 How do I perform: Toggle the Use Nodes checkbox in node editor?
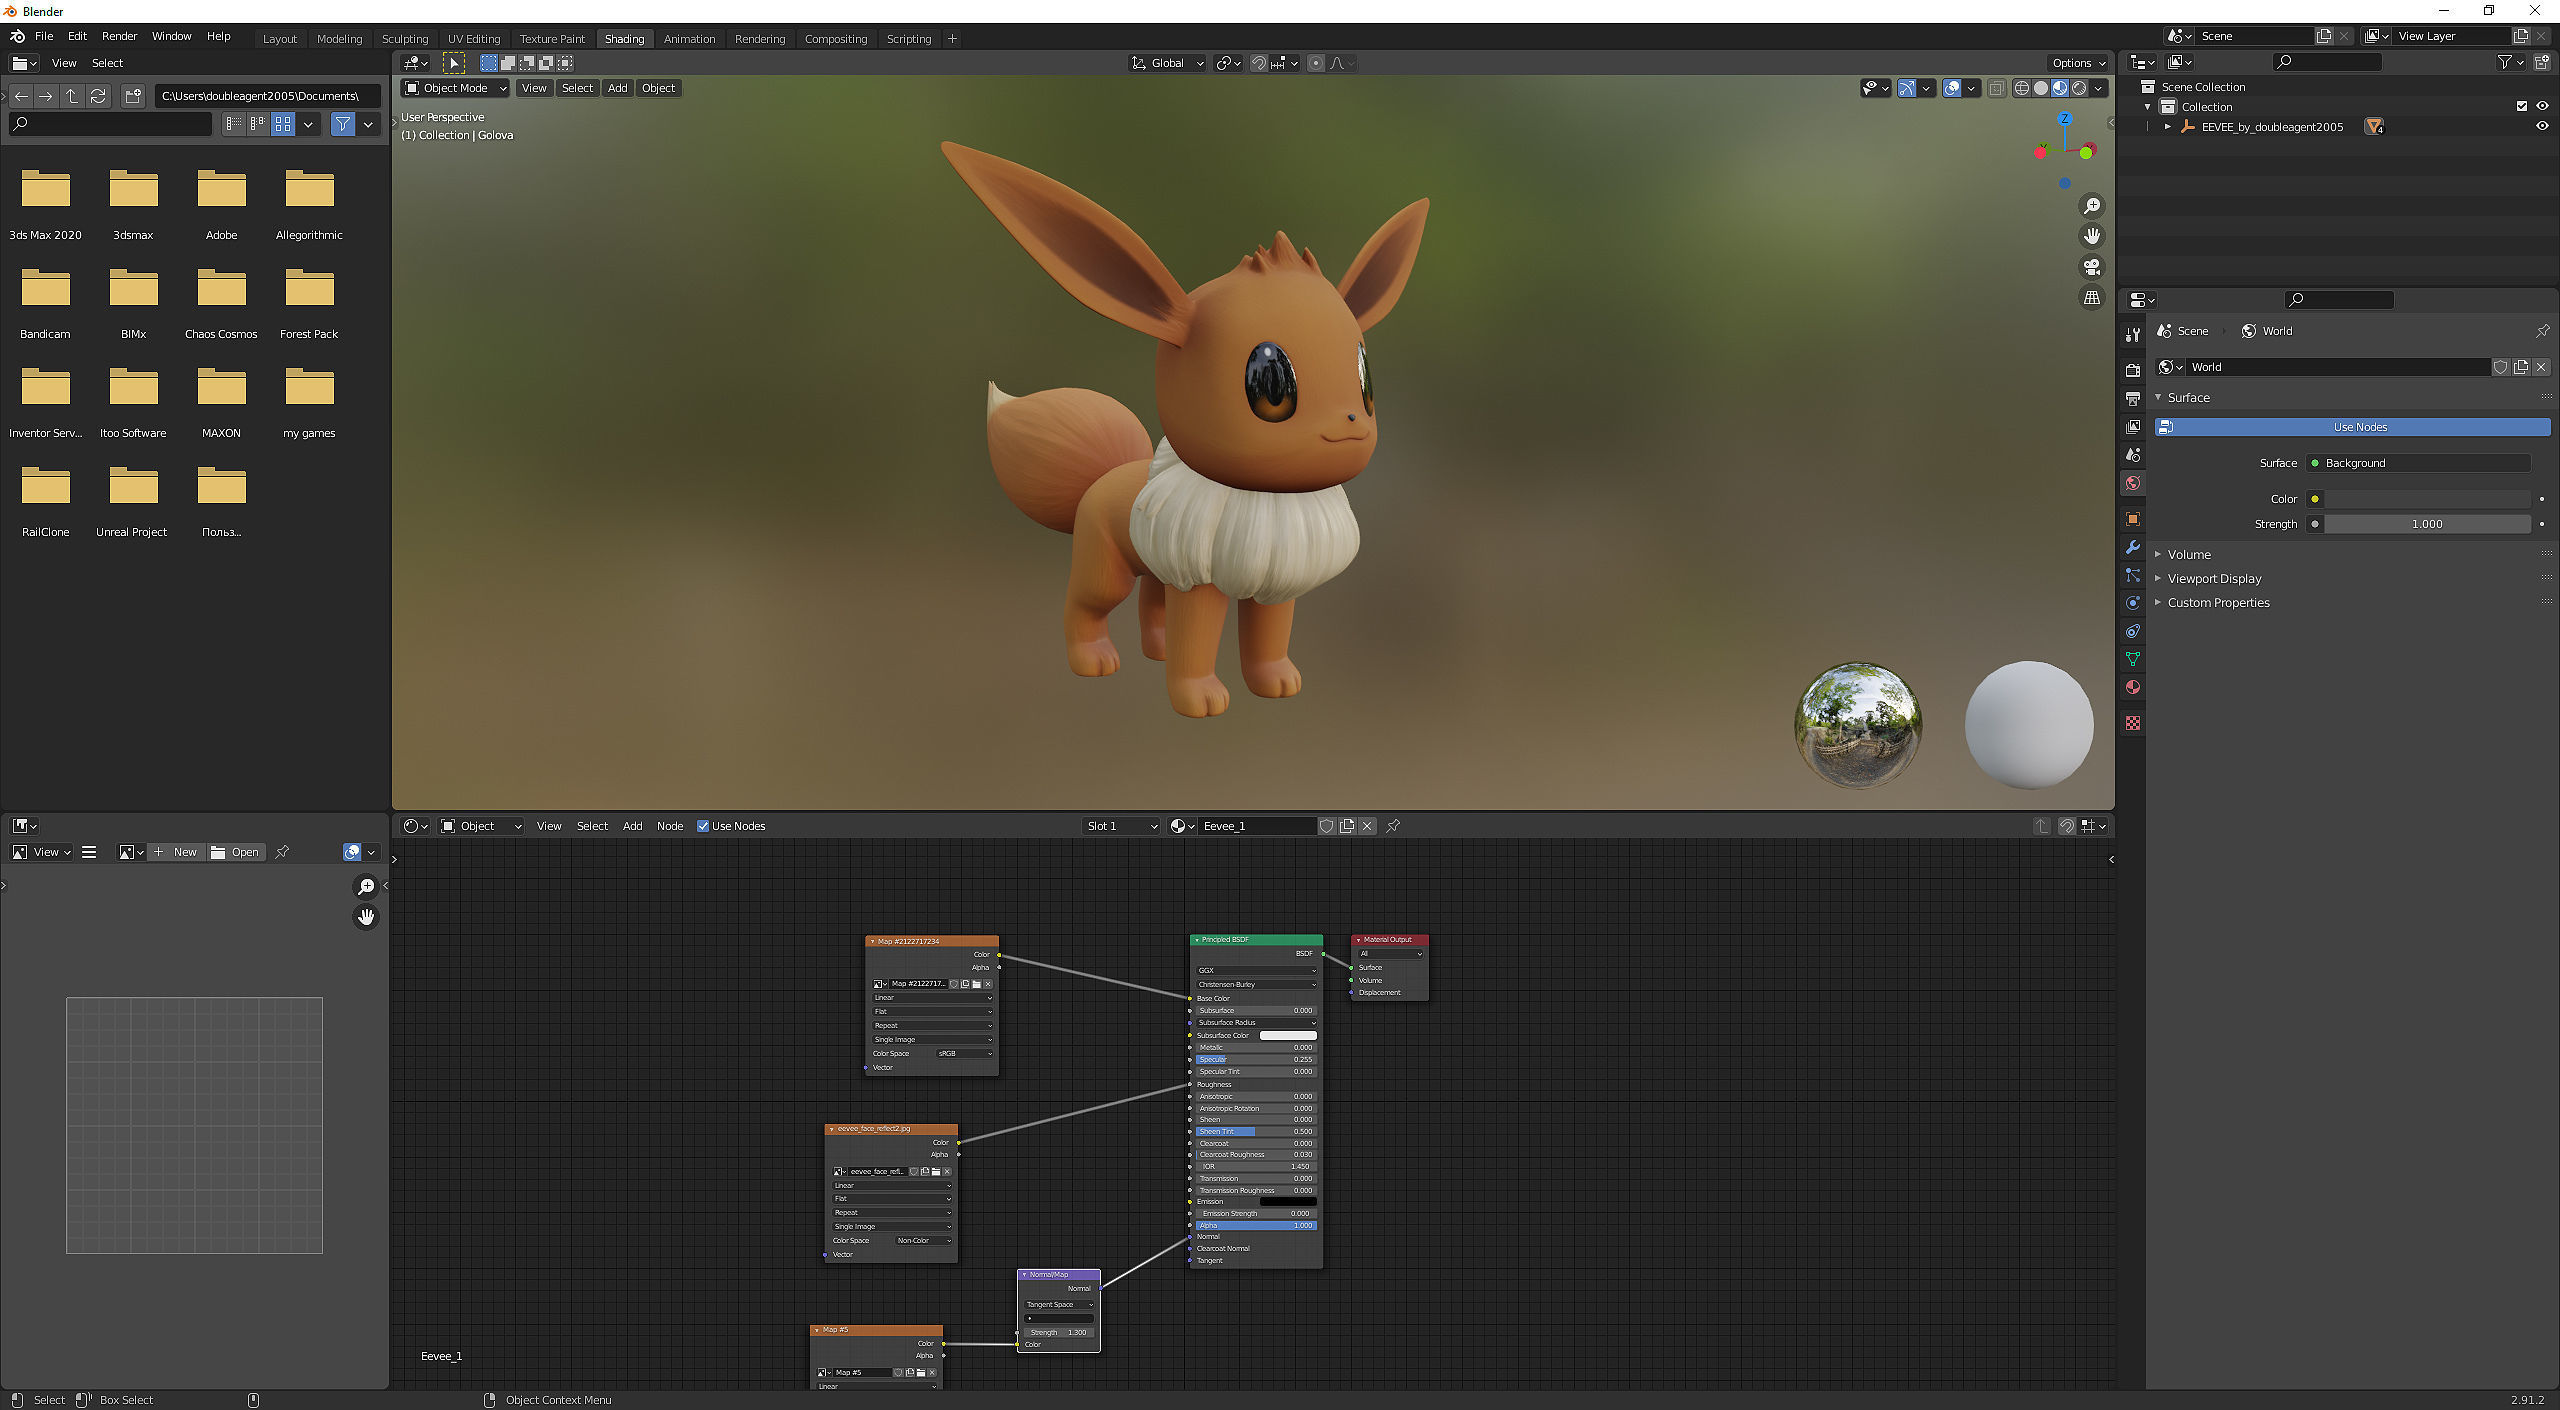tap(703, 826)
